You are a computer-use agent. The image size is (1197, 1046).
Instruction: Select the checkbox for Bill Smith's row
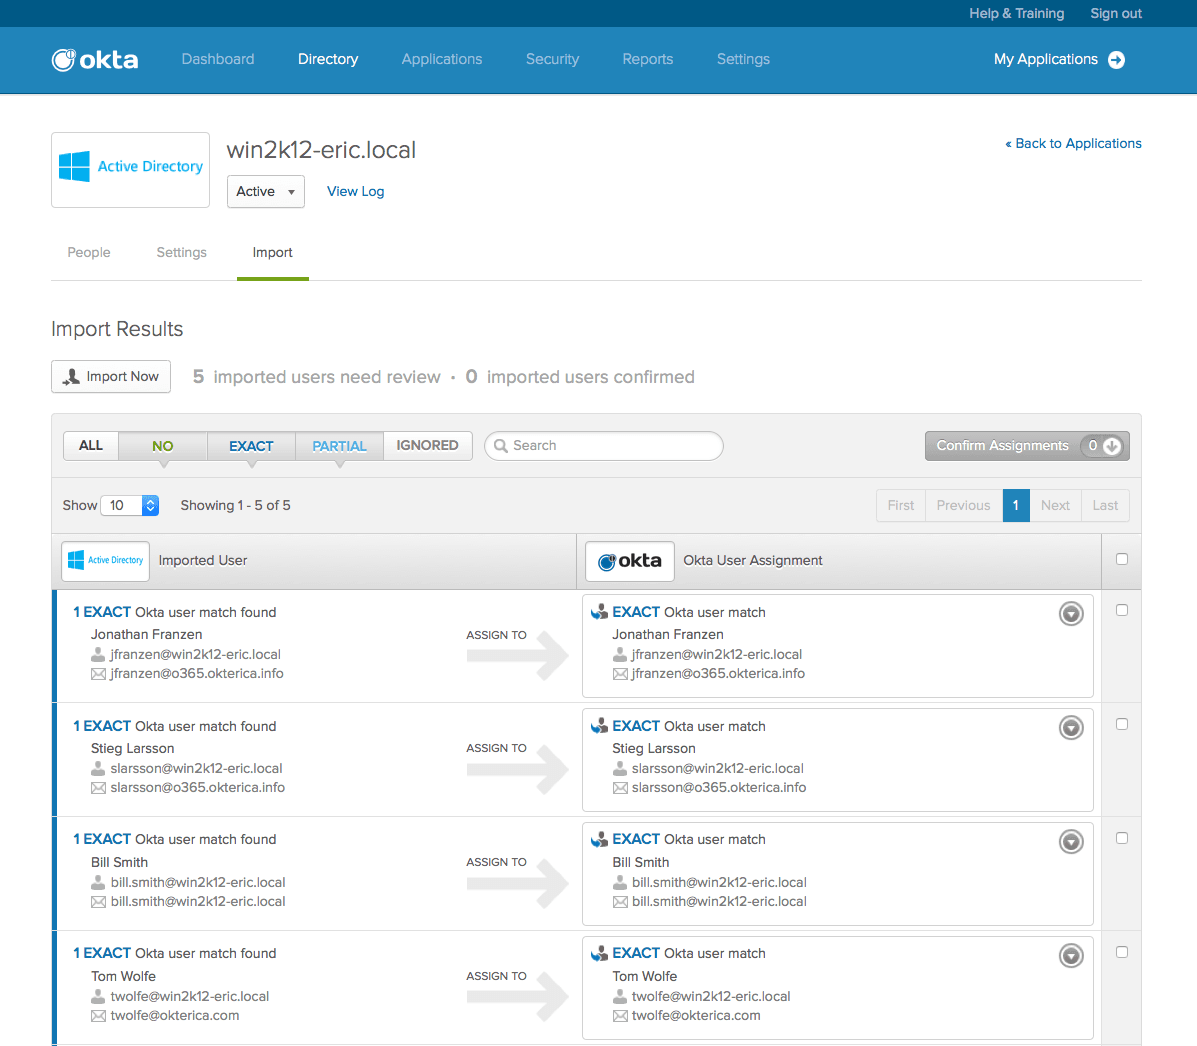coord(1122,838)
